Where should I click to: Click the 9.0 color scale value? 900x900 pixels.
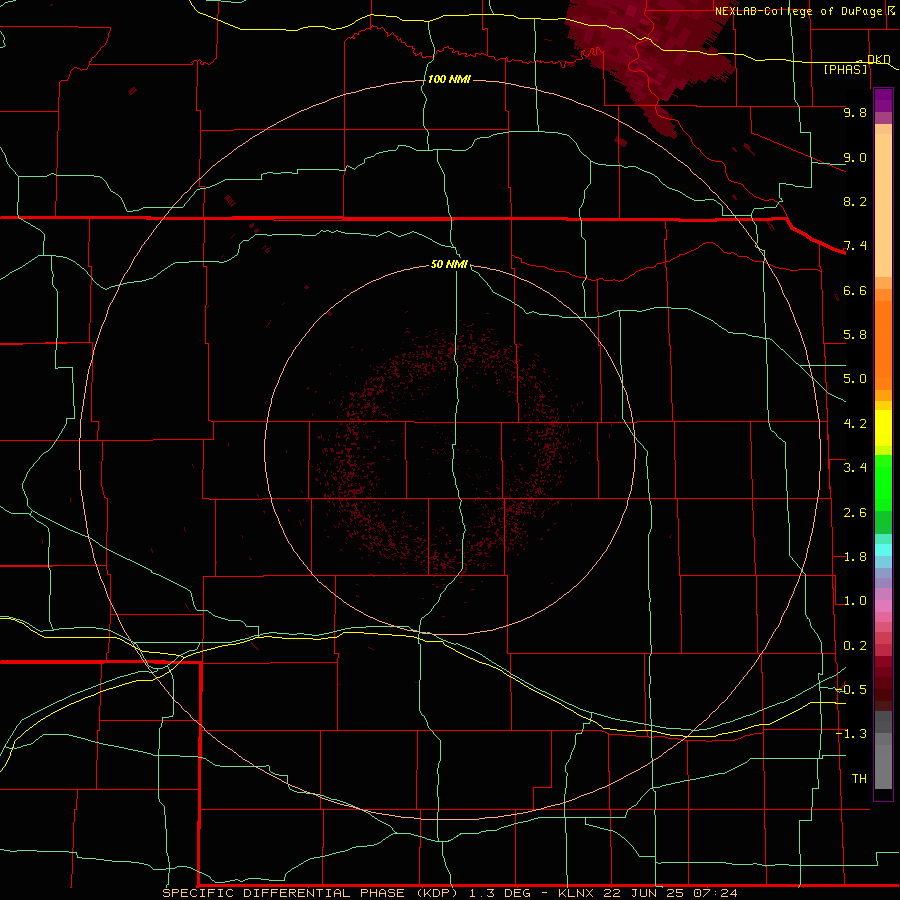[855, 157]
